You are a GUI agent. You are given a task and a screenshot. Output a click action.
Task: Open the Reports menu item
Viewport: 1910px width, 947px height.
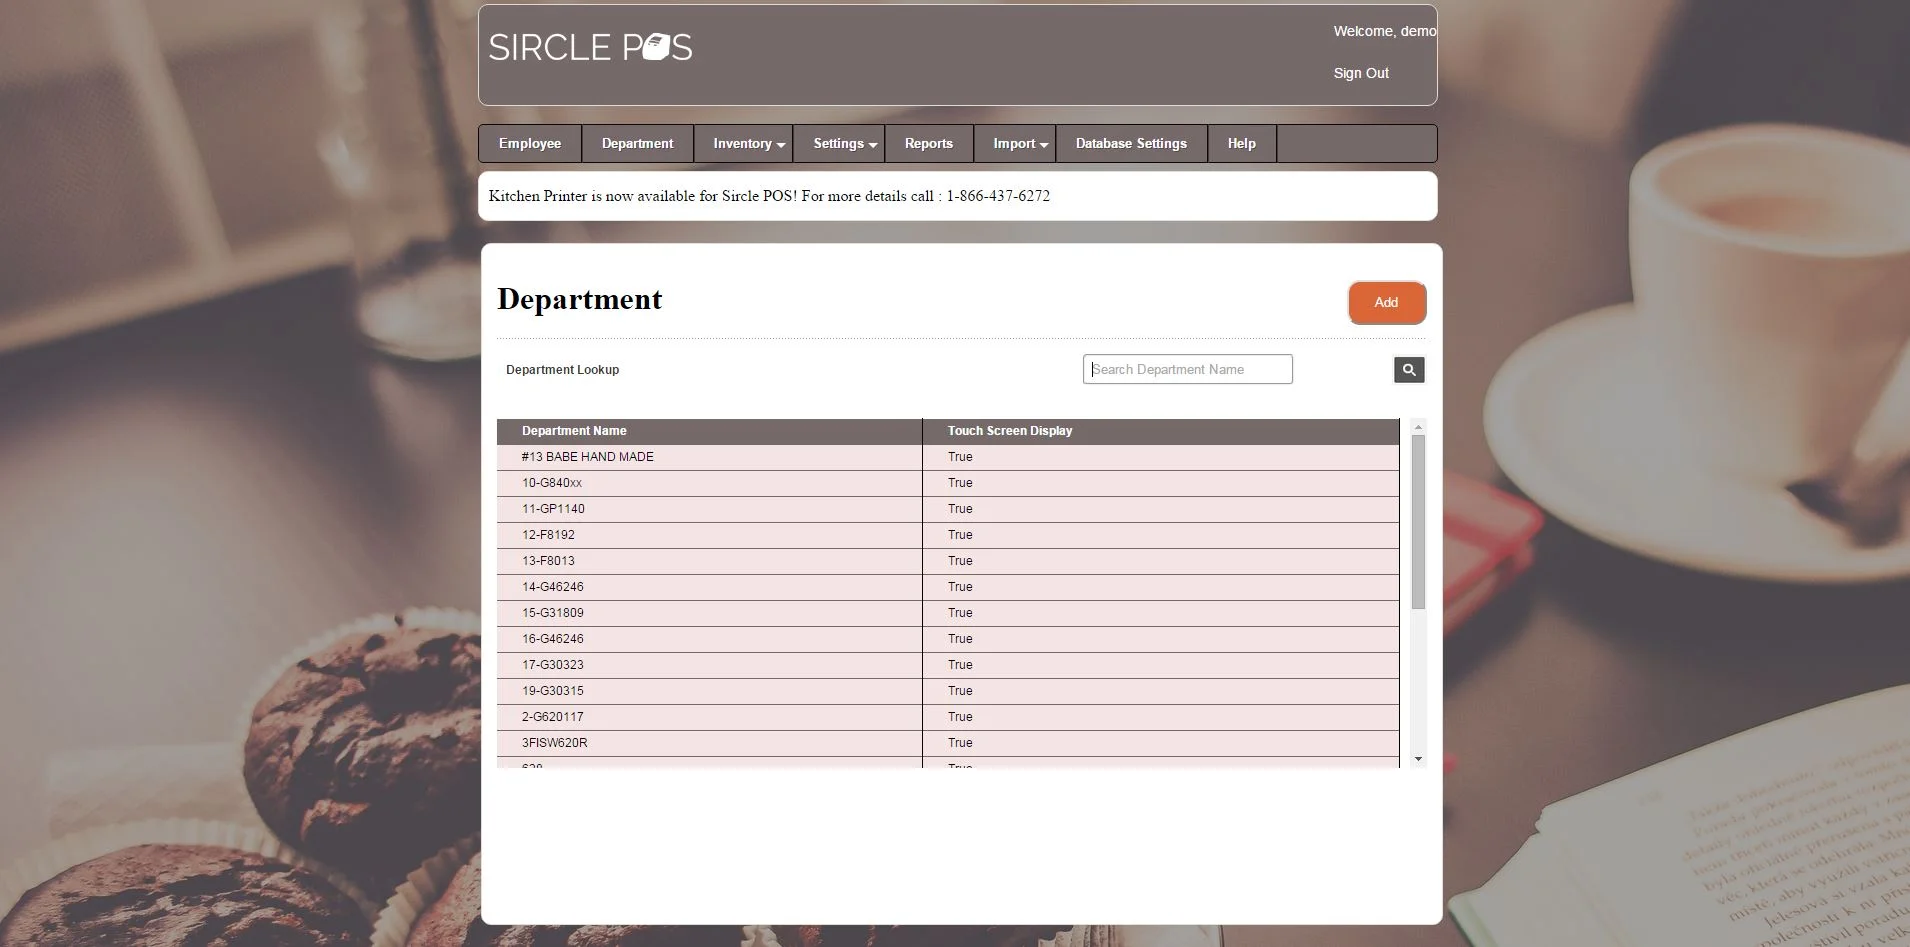(x=929, y=144)
